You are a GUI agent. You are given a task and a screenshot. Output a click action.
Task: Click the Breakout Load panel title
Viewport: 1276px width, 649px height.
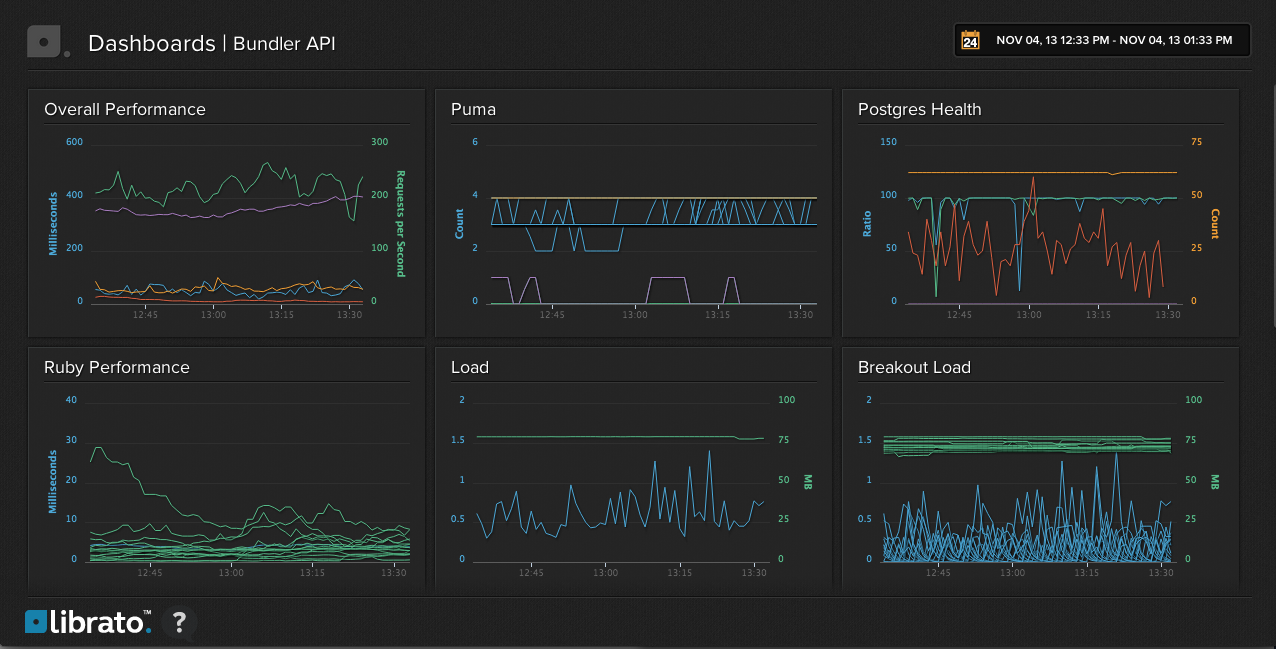click(x=914, y=368)
